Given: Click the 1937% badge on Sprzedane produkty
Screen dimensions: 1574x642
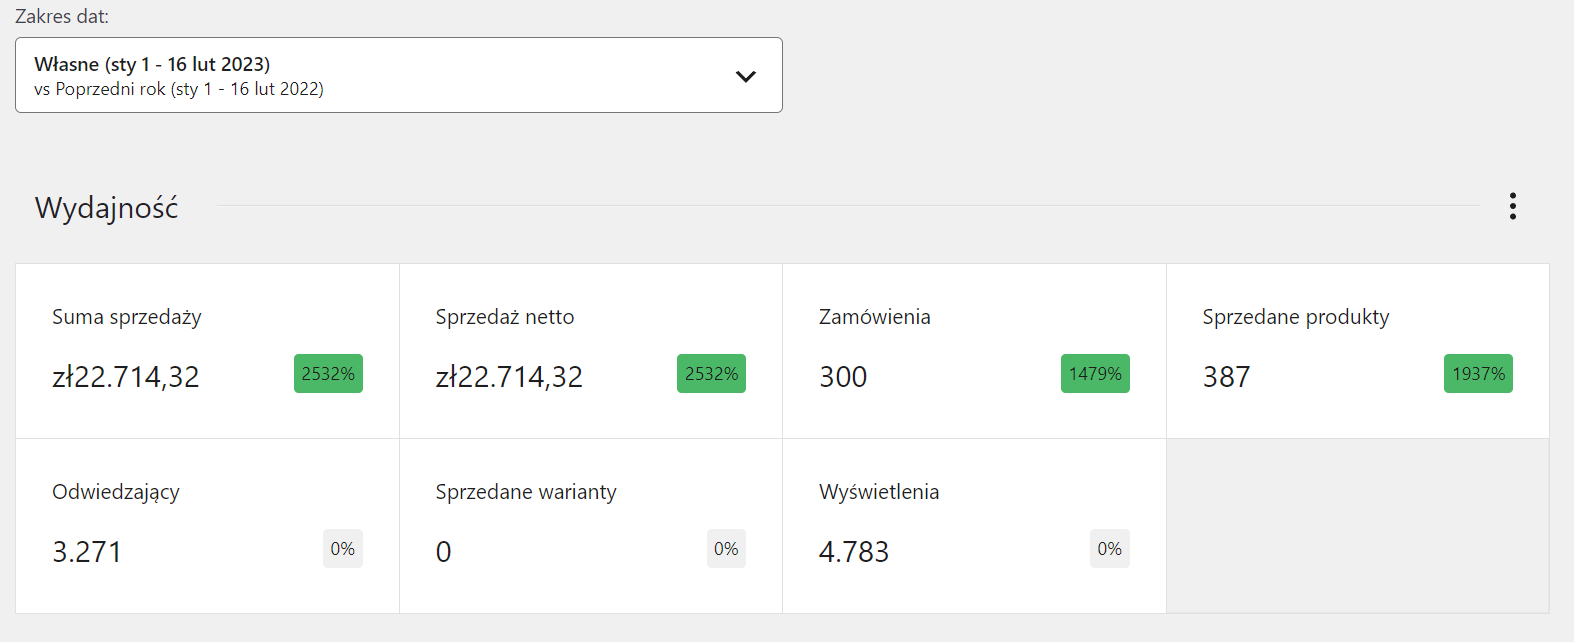Looking at the screenshot, I should tap(1478, 374).
